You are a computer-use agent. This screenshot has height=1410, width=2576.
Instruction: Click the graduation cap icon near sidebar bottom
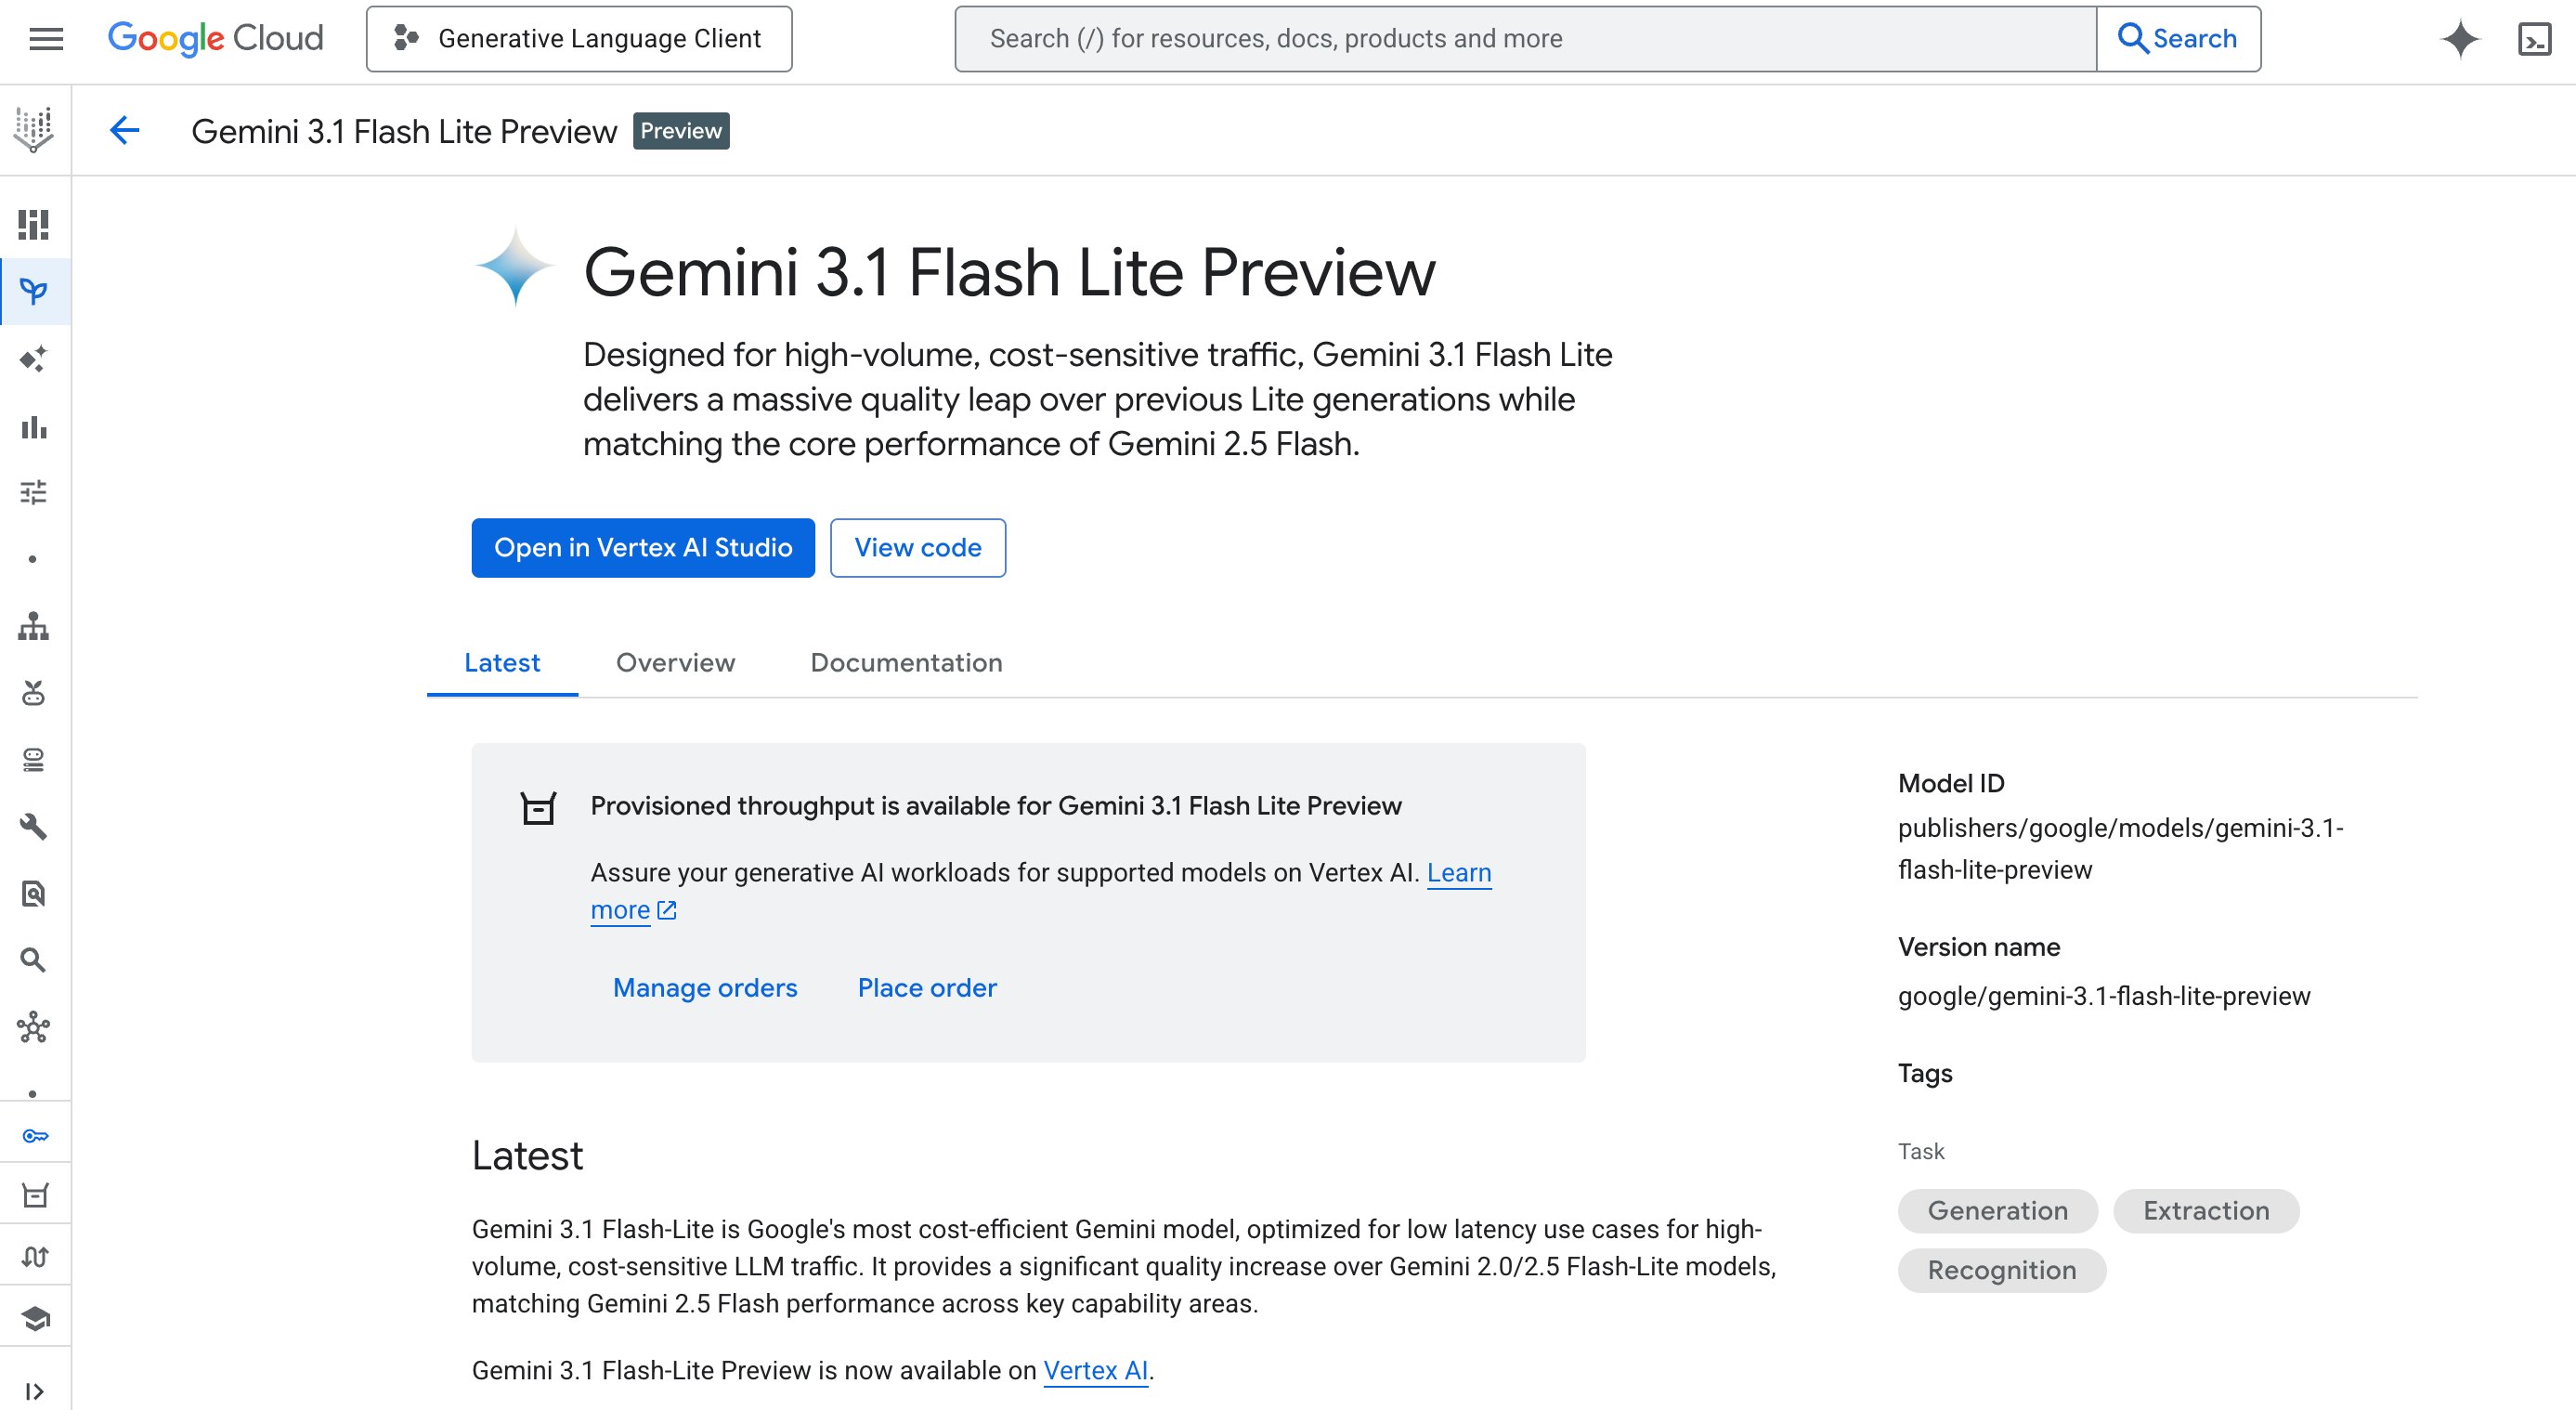(x=35, y=1318)
